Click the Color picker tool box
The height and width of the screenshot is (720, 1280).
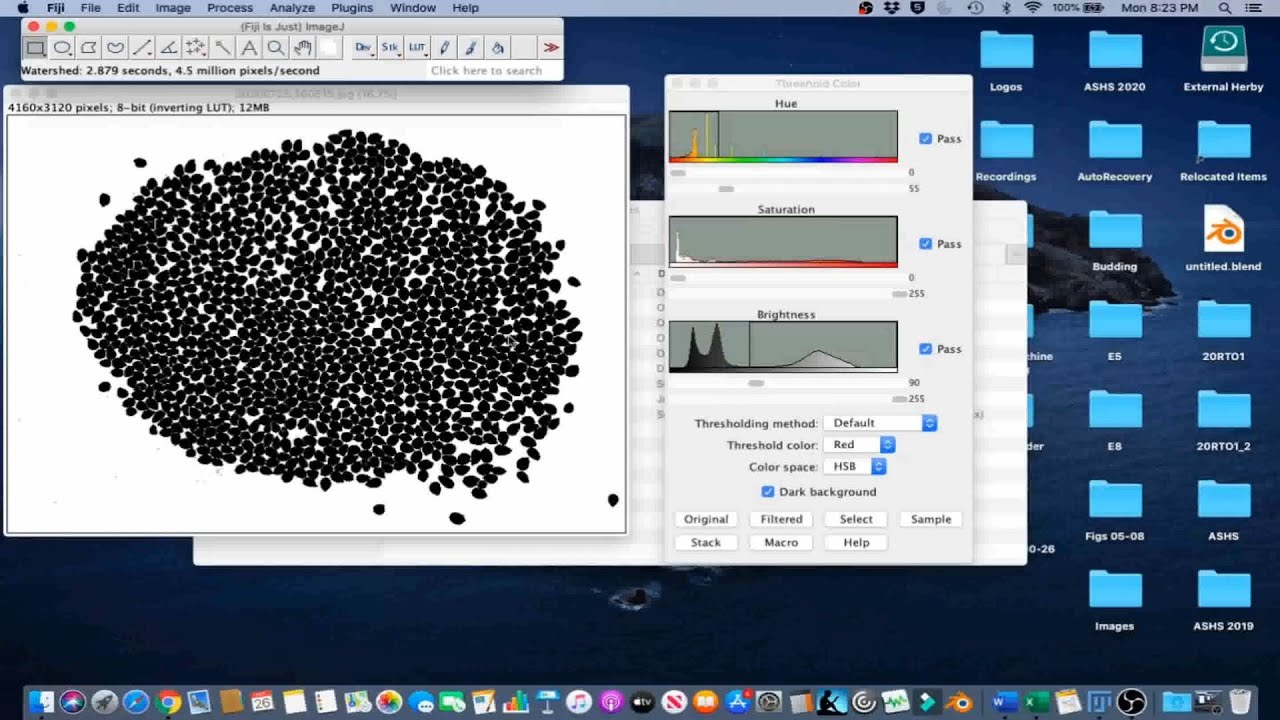[329, 47]
